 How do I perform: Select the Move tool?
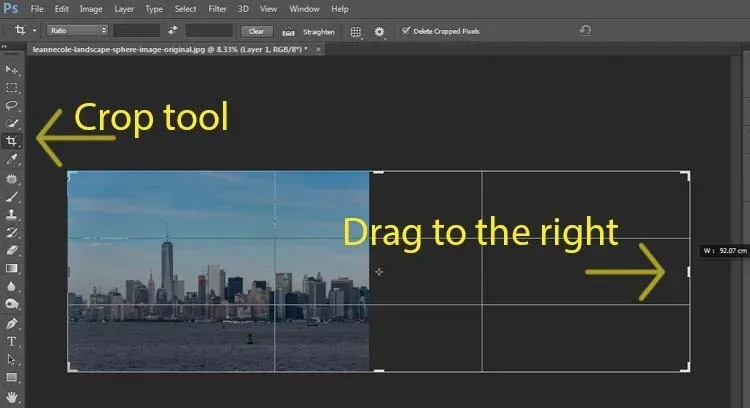pyautogui.click(x=12, y=69)
